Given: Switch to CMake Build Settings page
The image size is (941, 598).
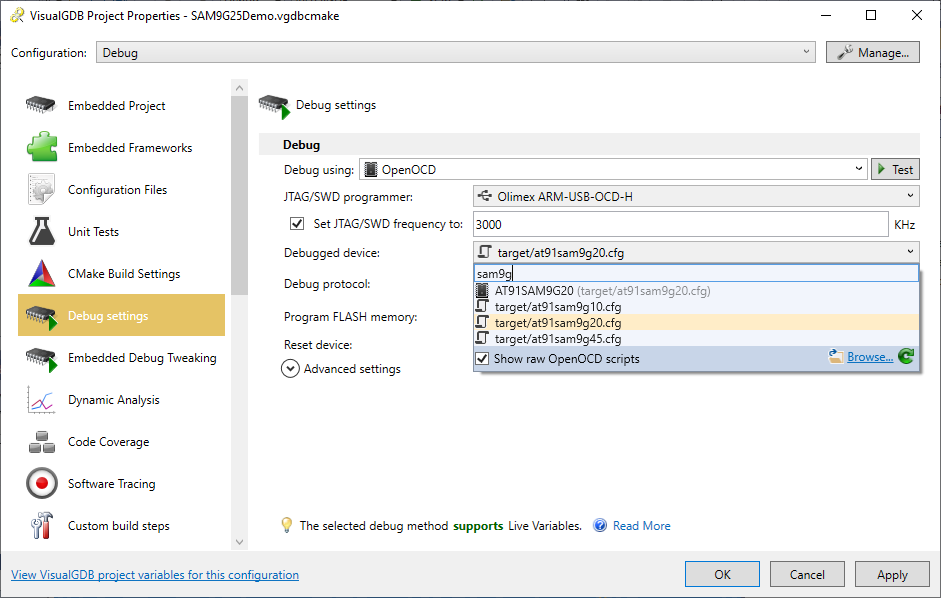Looking at the screenshot, I should click(x=122, y=273).
